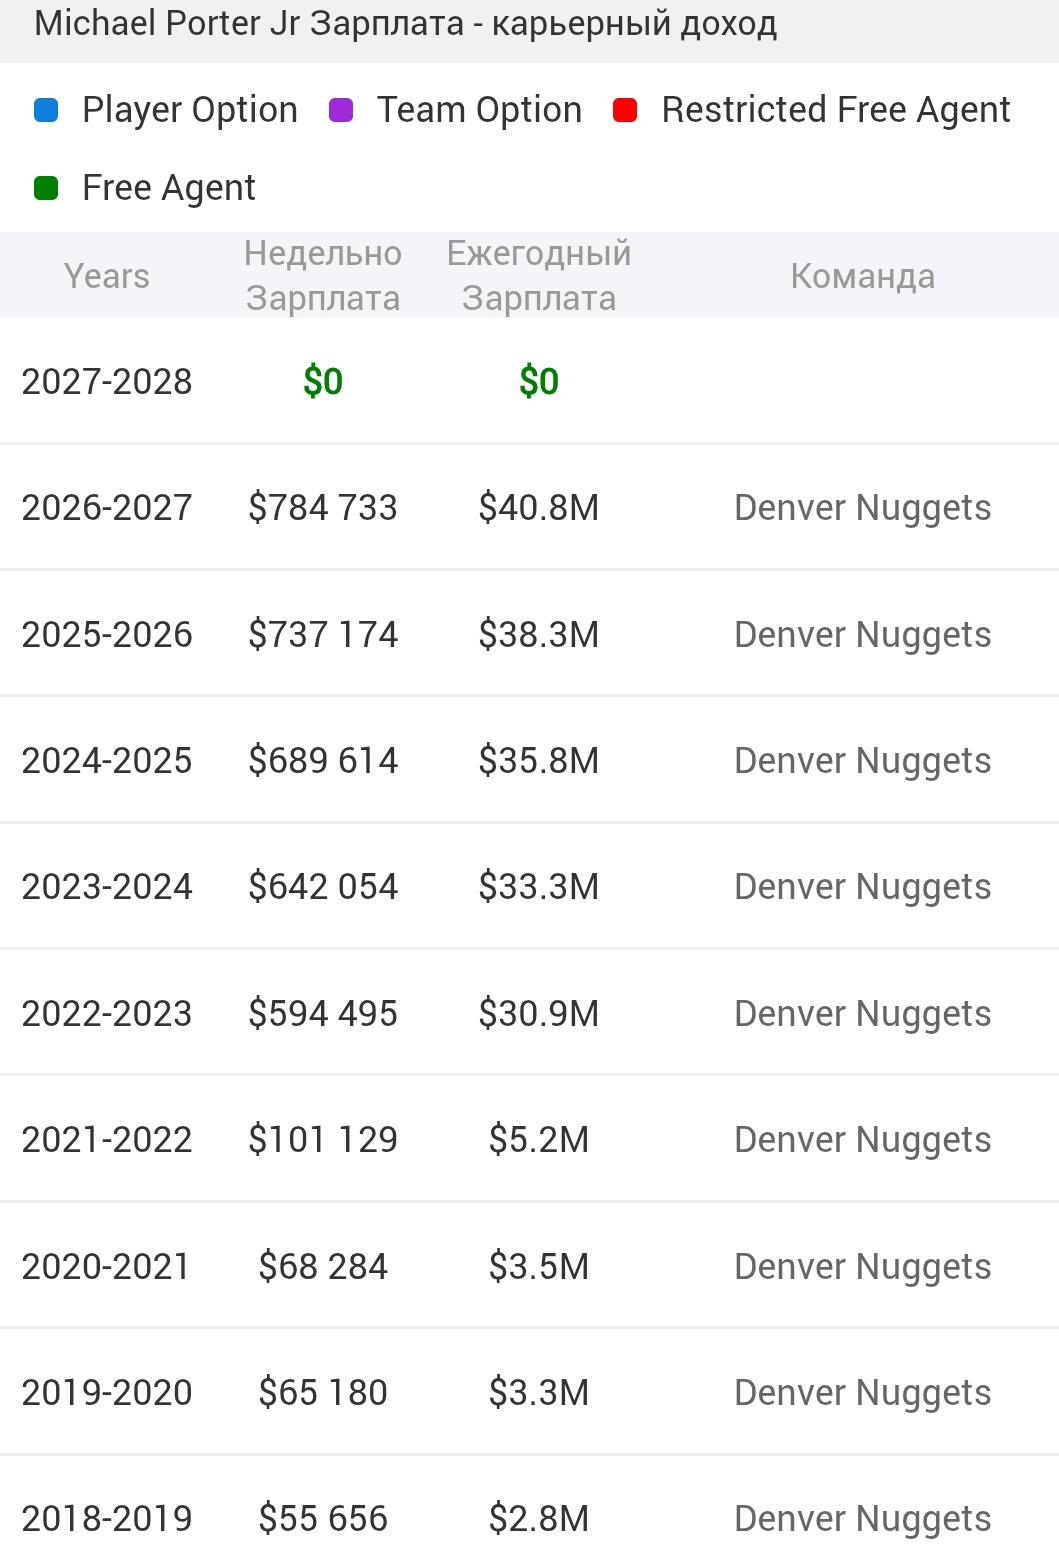Screen dimensions: 1059x1555
Task: Click the Years column header
Action: click(x=107, y=276)
